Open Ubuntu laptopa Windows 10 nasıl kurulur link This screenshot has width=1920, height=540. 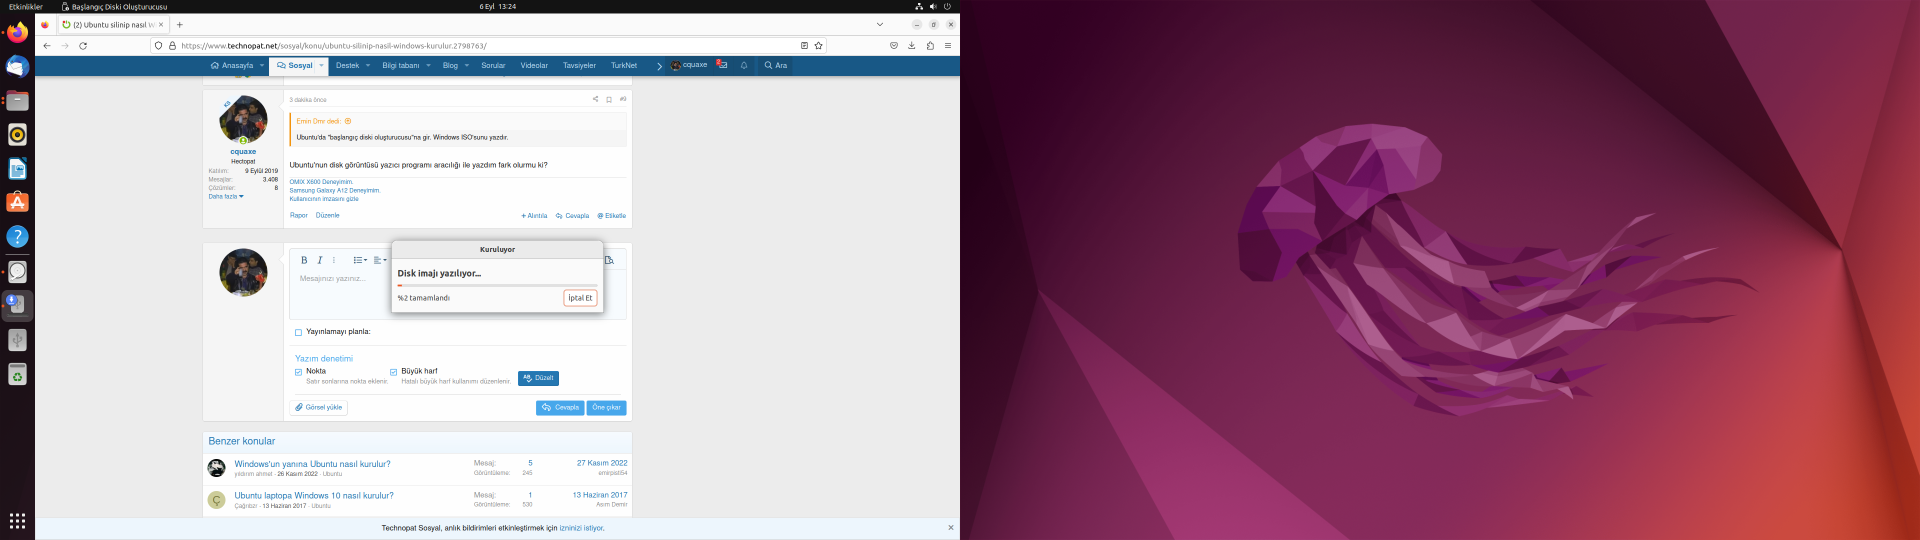point(314,495)
